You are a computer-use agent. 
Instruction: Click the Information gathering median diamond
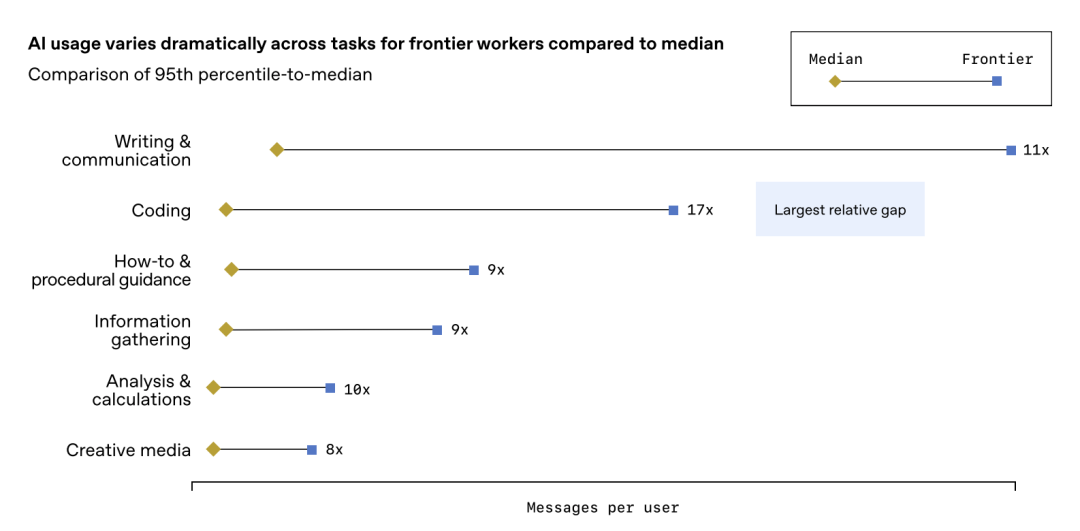pos(226,329)
